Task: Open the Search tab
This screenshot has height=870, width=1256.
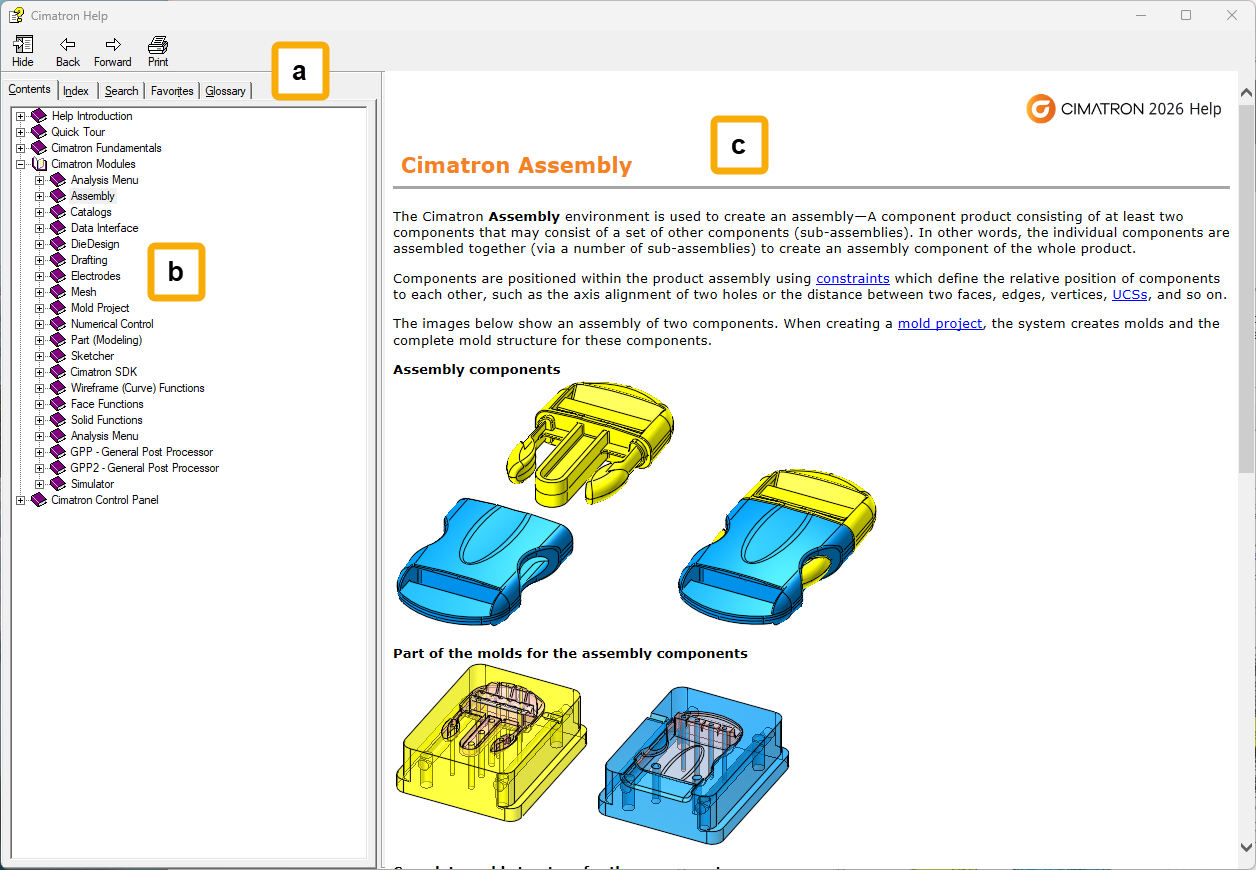Action: (121, 91)
